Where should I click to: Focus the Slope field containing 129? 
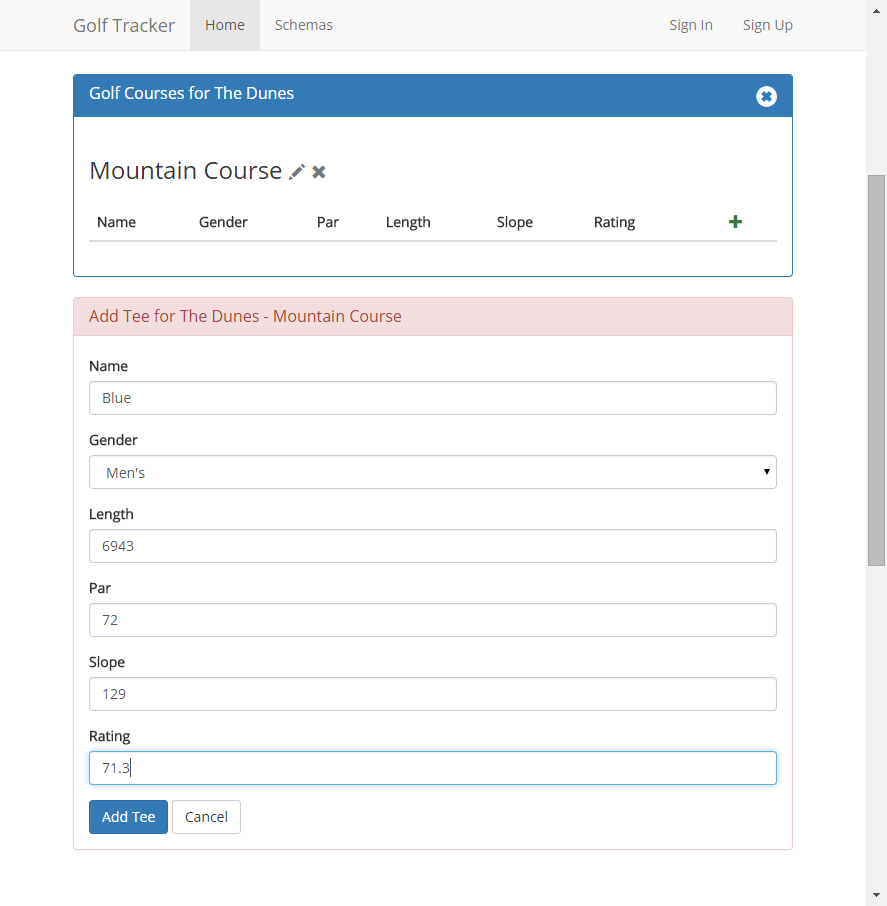433,694
